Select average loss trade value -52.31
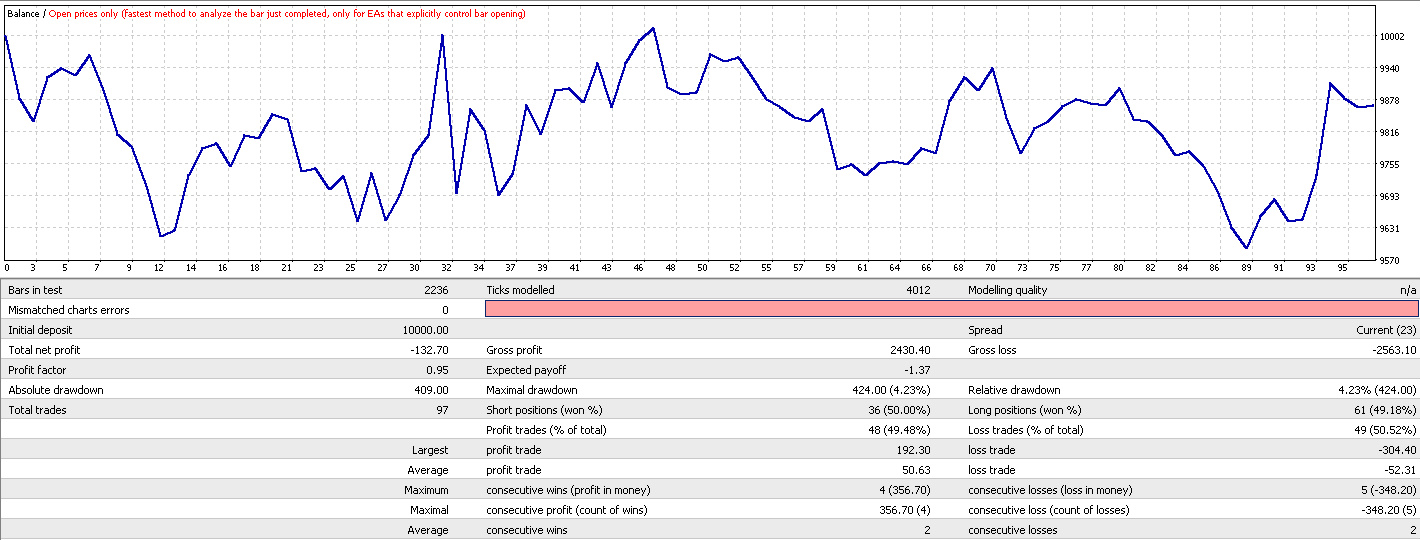Image resolution: width=1420 pixels, height=540 pixels. pyautogui.click(x=1401, y=470)
